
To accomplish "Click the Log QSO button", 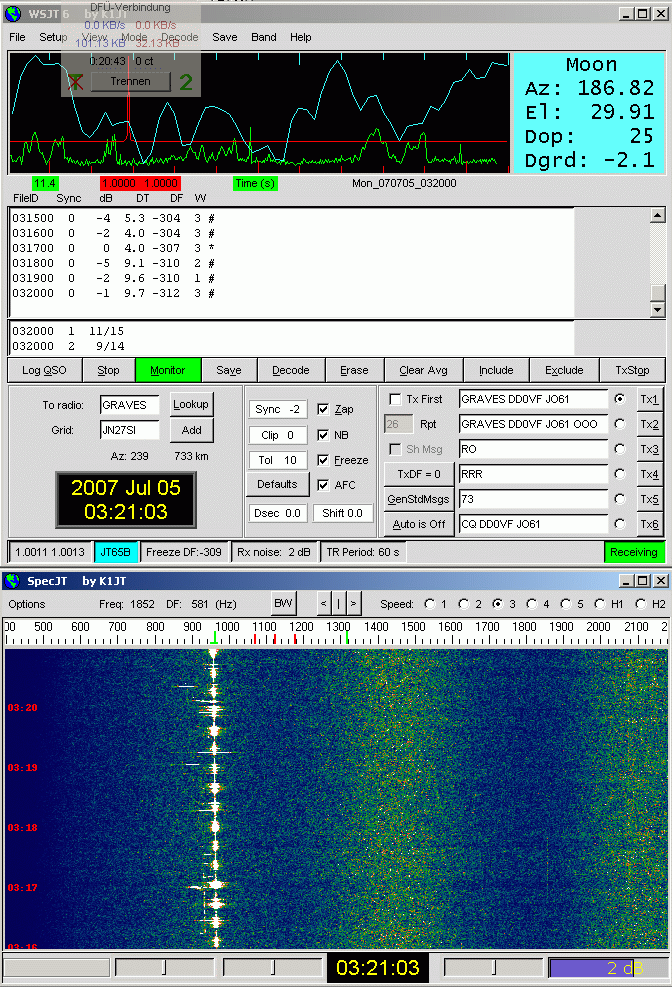I will pyautogui.click(x=44, y=370).
